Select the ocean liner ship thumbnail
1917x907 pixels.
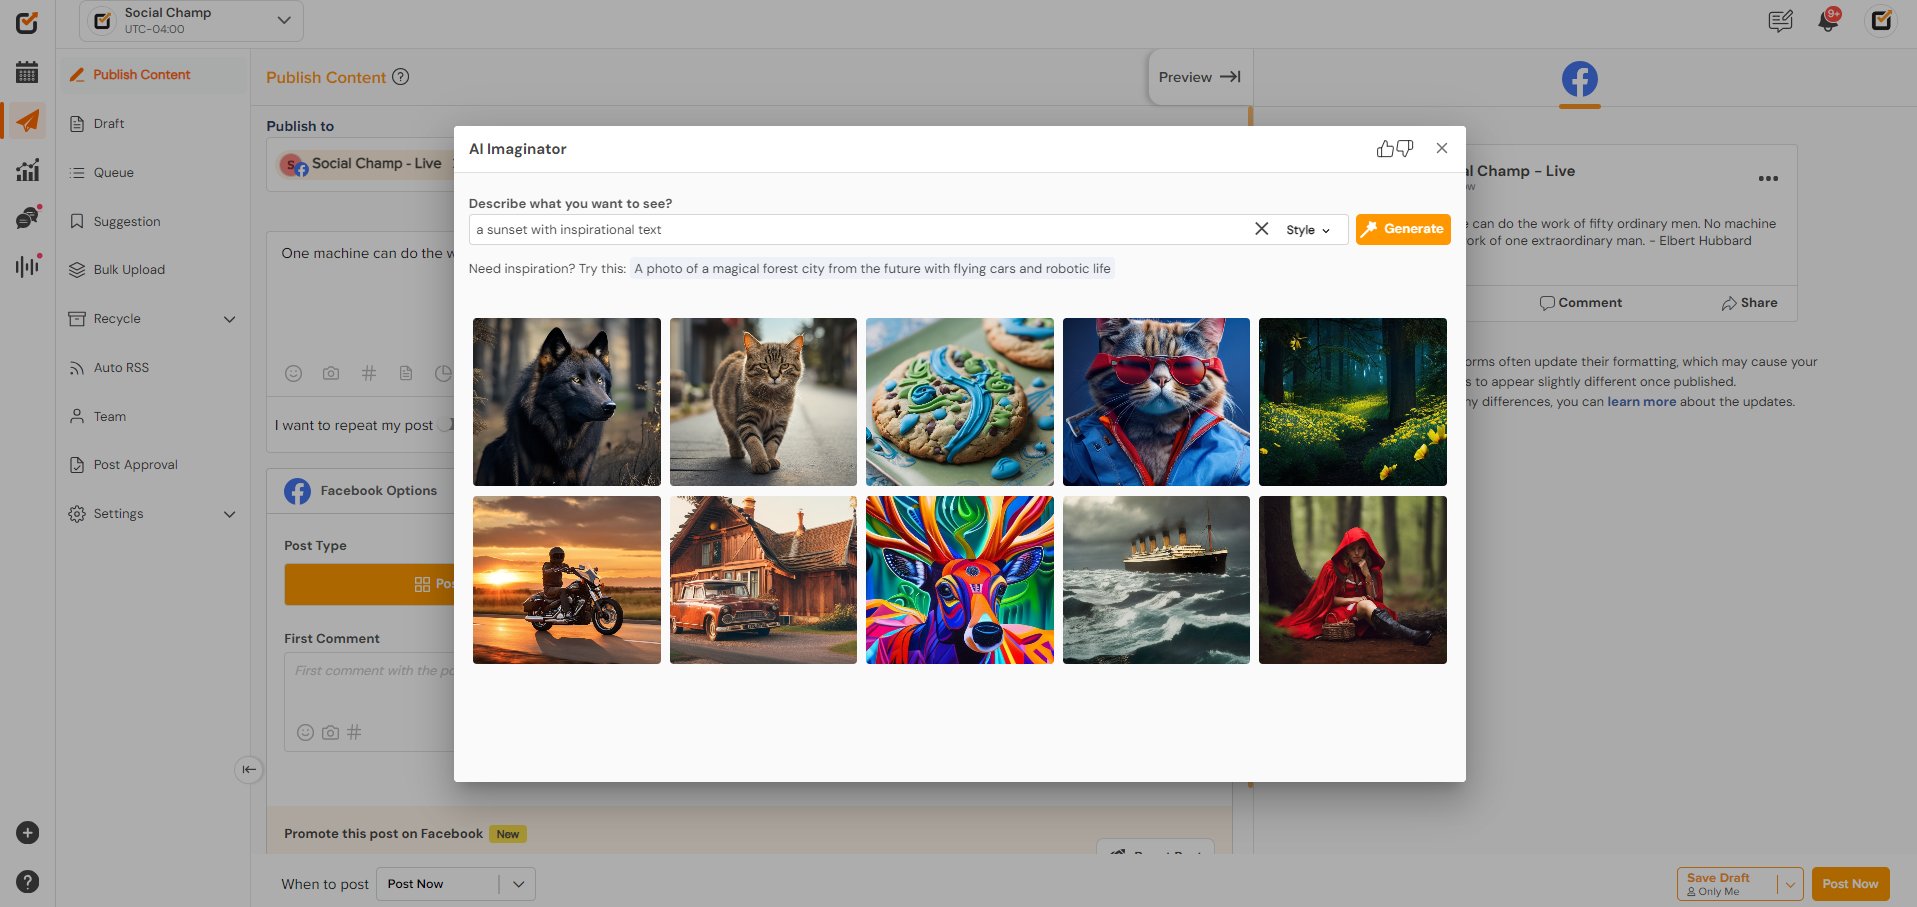[x=1156, y=580]
